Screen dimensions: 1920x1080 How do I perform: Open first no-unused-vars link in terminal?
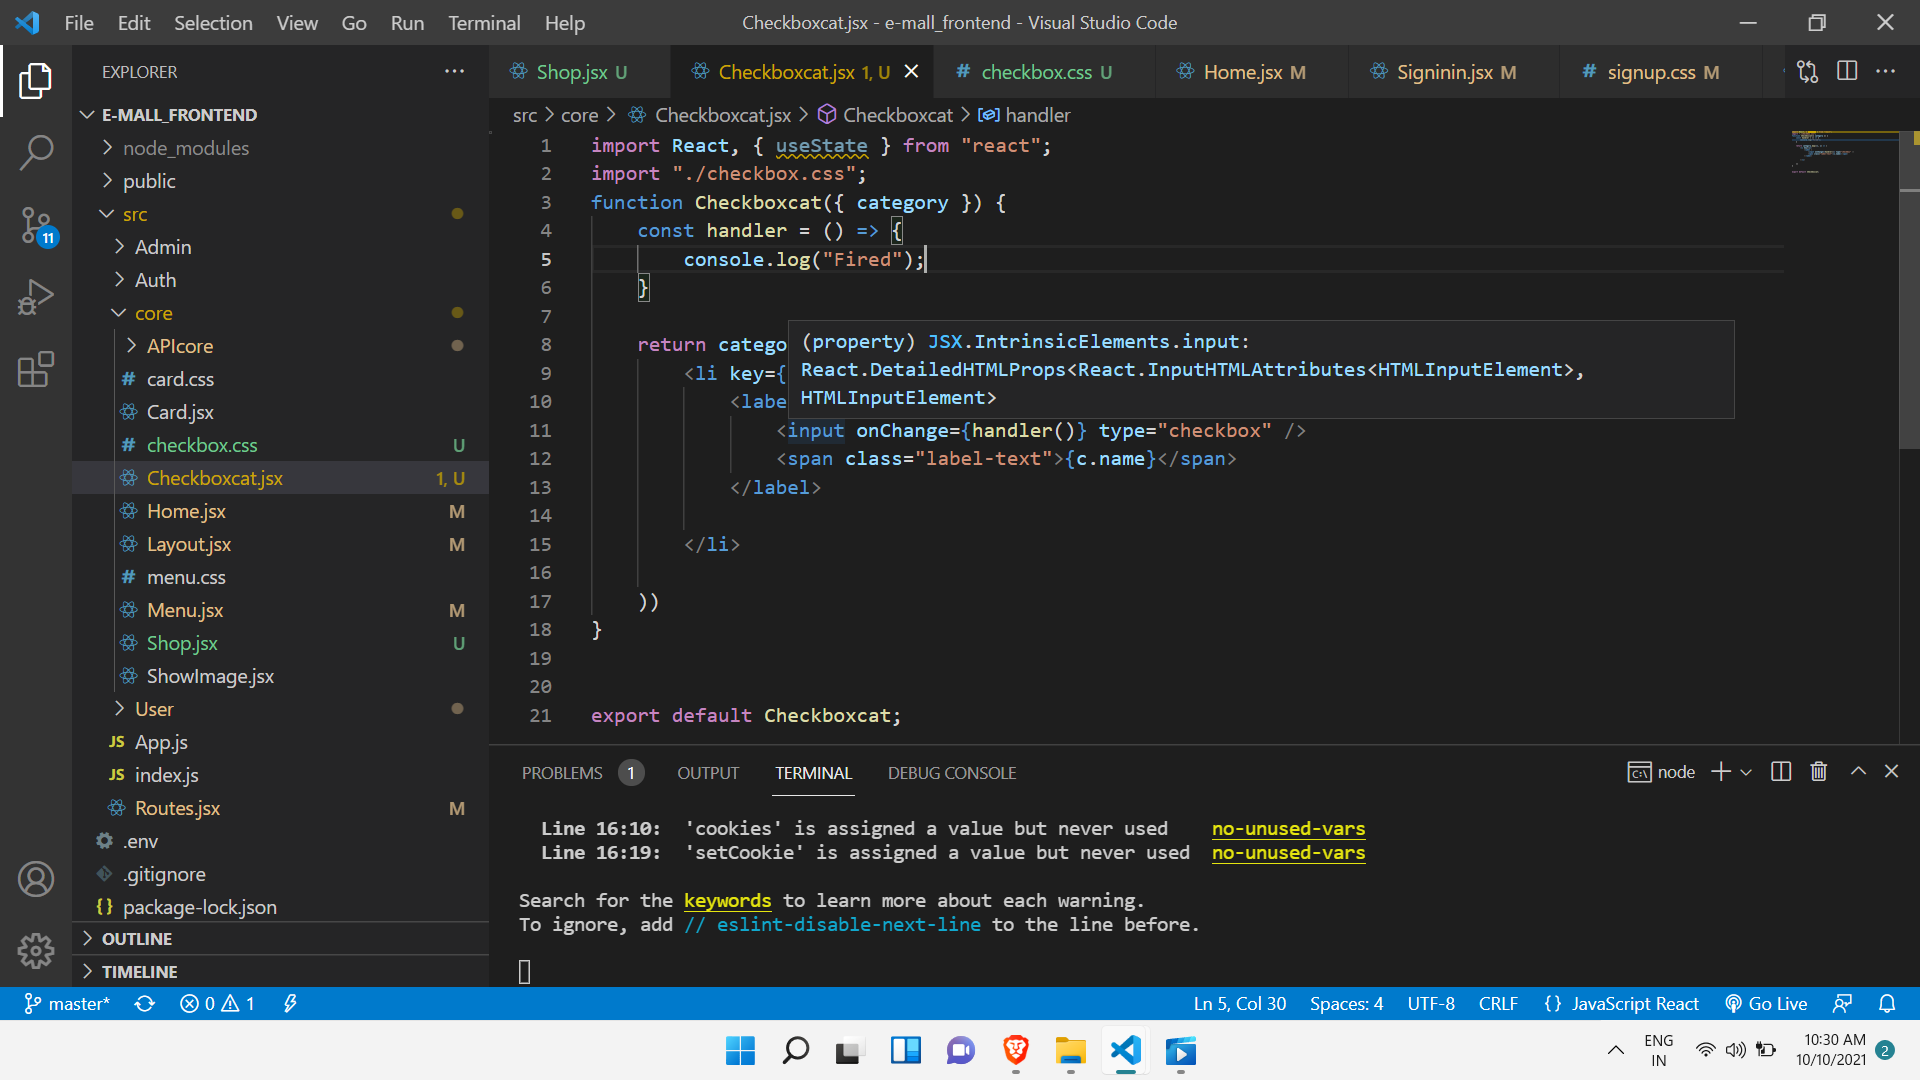(1288, 828)
